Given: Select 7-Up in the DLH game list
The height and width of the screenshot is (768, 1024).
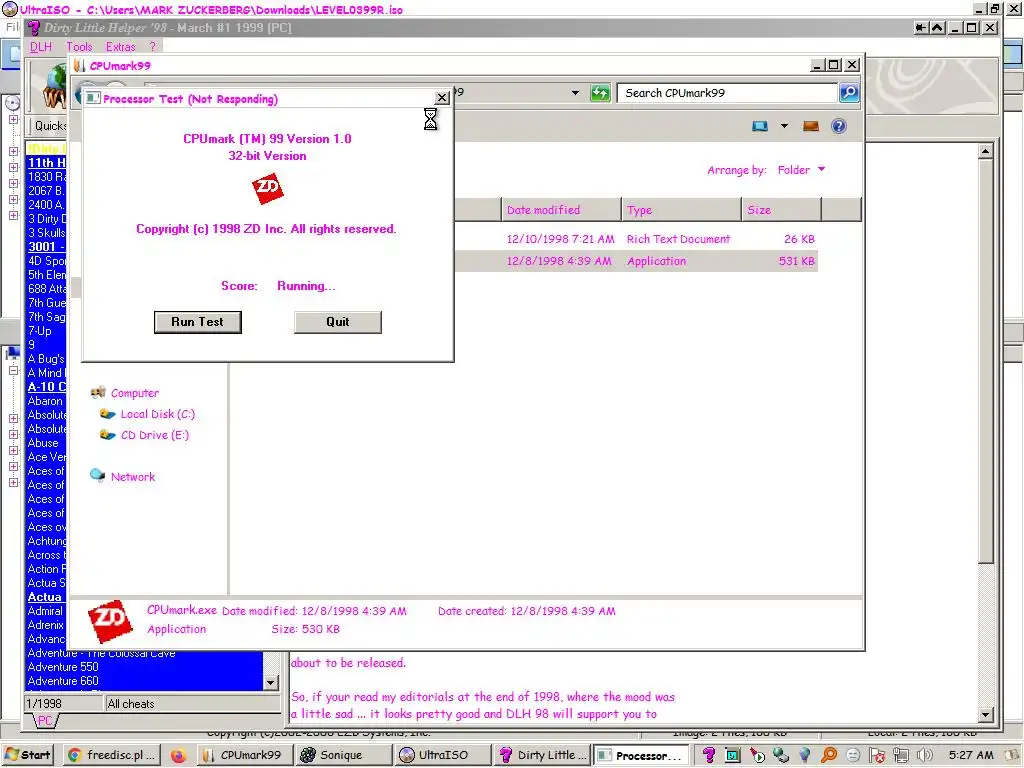Looking at the screenshot, I should coord(39,331).
